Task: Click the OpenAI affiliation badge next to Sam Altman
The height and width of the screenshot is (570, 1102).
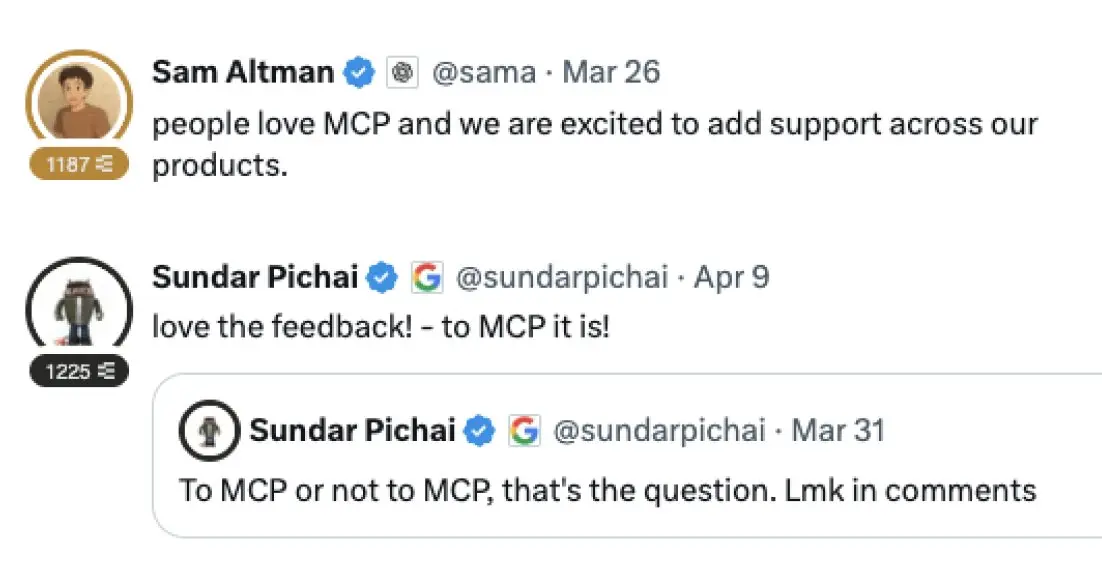Action: point(402,73)
